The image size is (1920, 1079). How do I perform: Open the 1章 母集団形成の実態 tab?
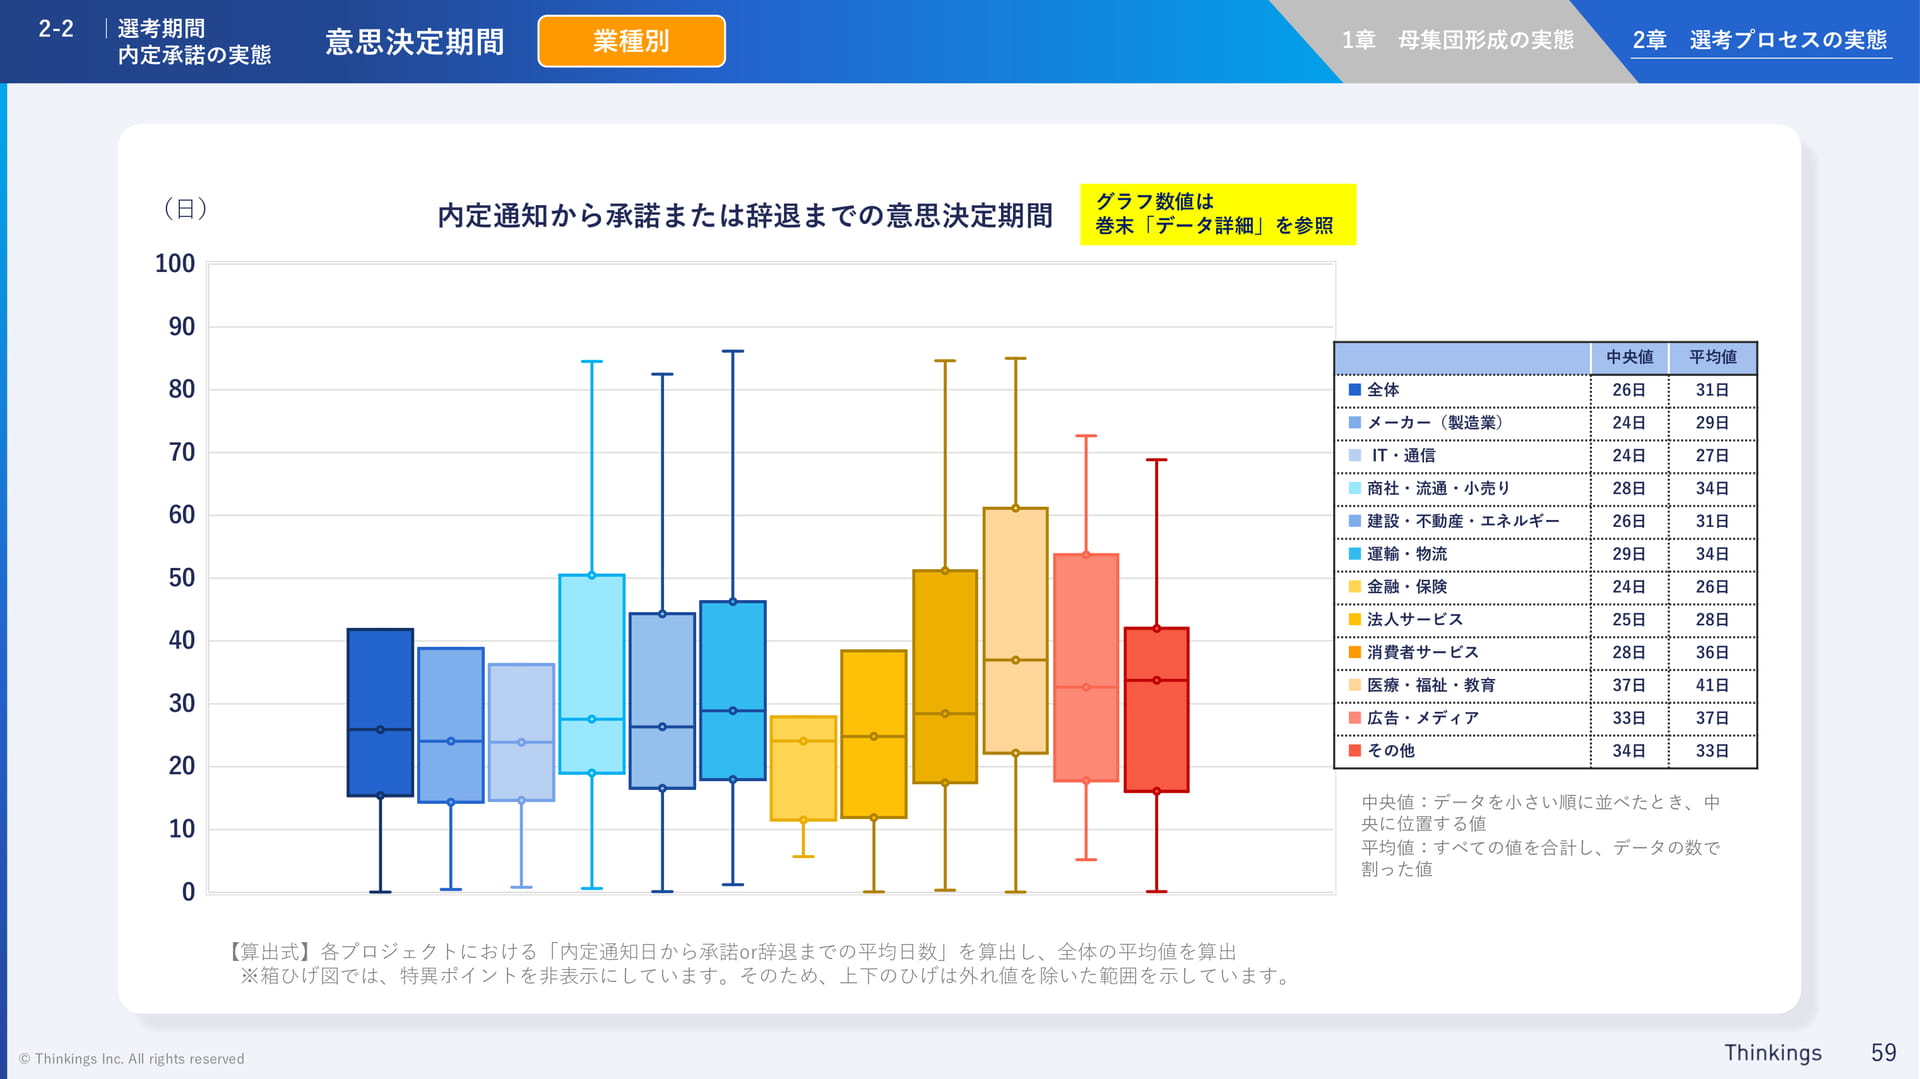pos(1457,40)
